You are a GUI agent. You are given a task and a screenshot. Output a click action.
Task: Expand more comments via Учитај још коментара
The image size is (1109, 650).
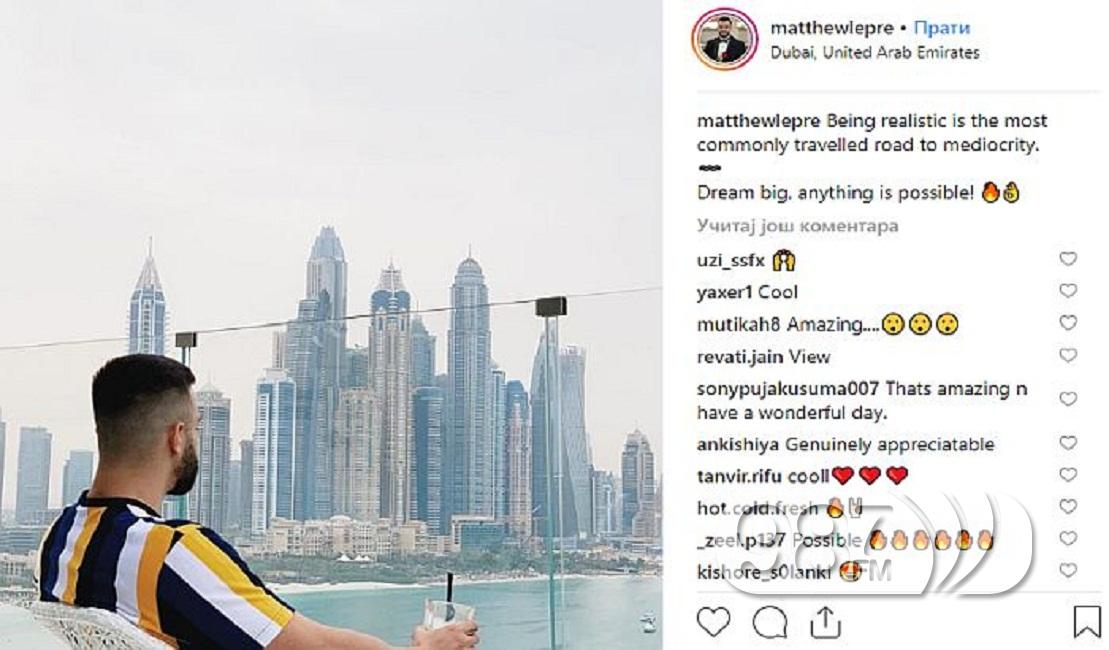[x=797, y=226]
